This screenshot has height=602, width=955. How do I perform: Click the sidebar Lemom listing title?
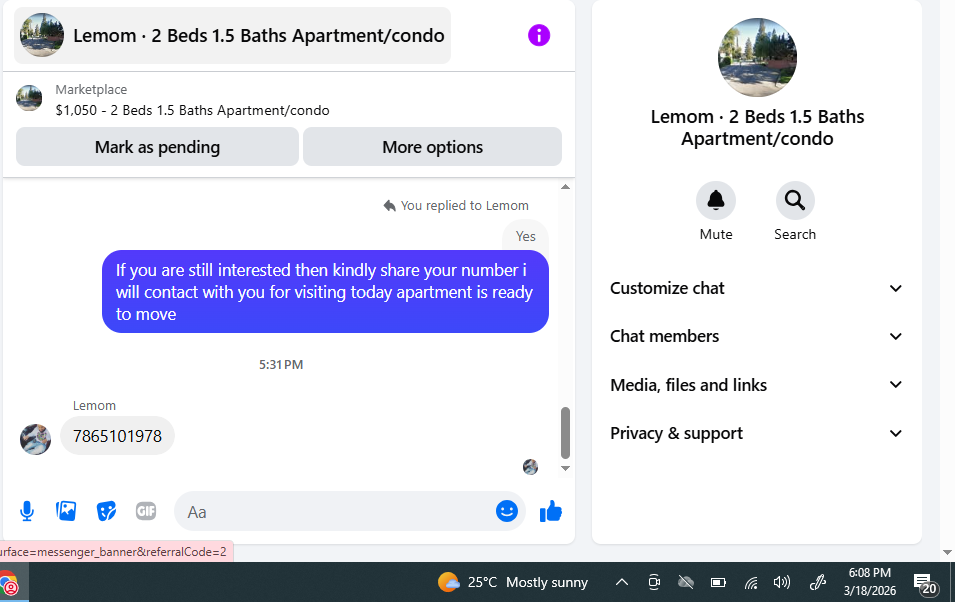757,127
